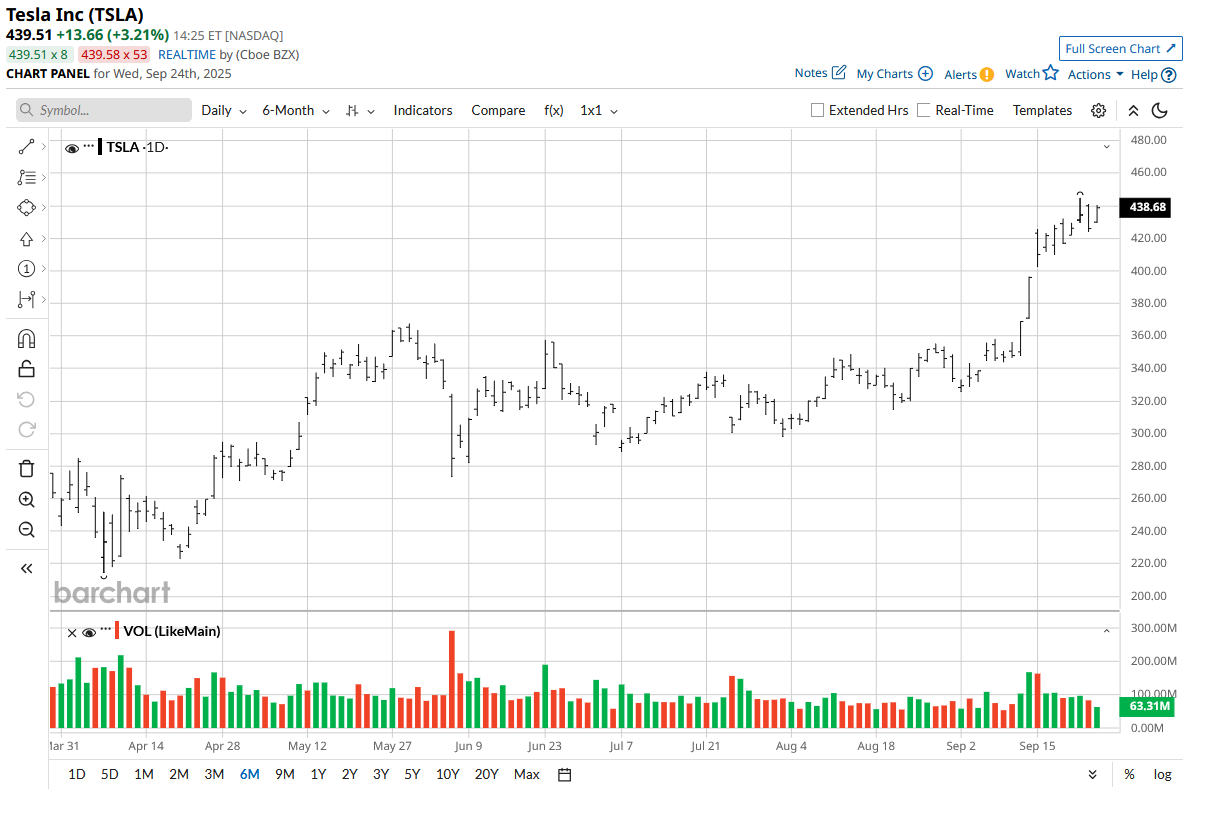This screenshot has height=816, width=1209.
Task: Select the 5Y time range
Action: click(412, 774)
